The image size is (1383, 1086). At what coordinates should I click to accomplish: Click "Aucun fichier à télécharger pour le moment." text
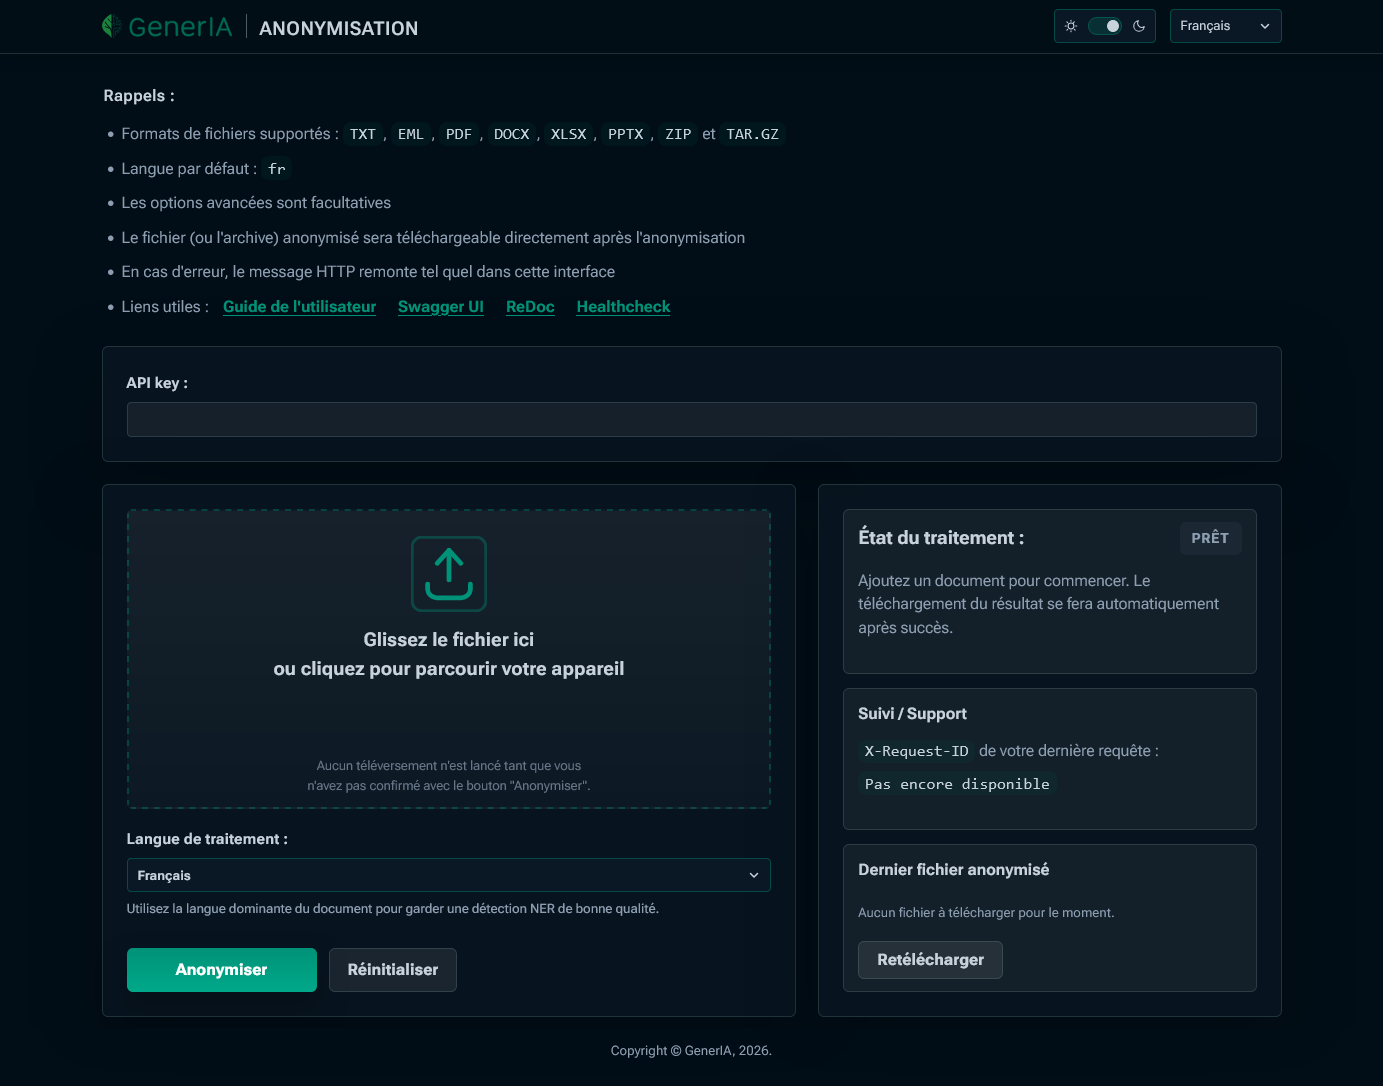click(x=986, y=913)
